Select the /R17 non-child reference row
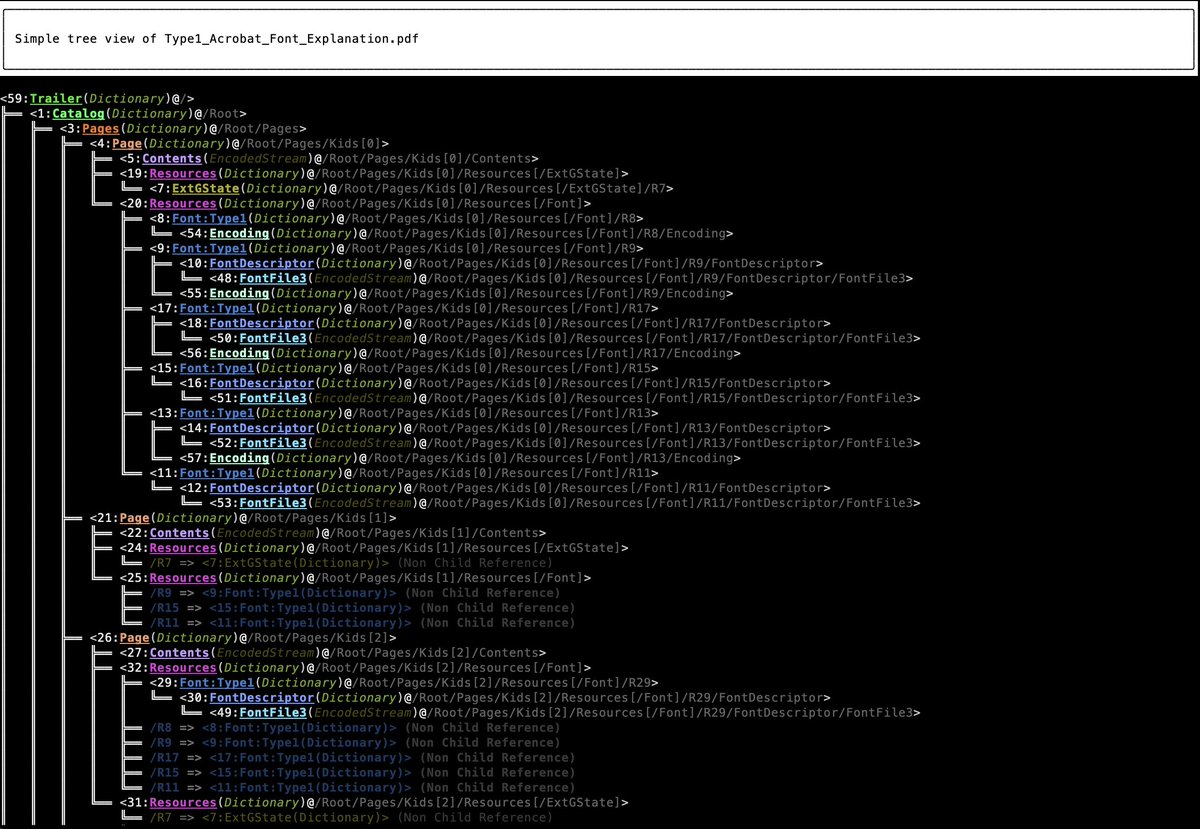The height and width of the screenshot is (829, 1200). pos(362,759)
